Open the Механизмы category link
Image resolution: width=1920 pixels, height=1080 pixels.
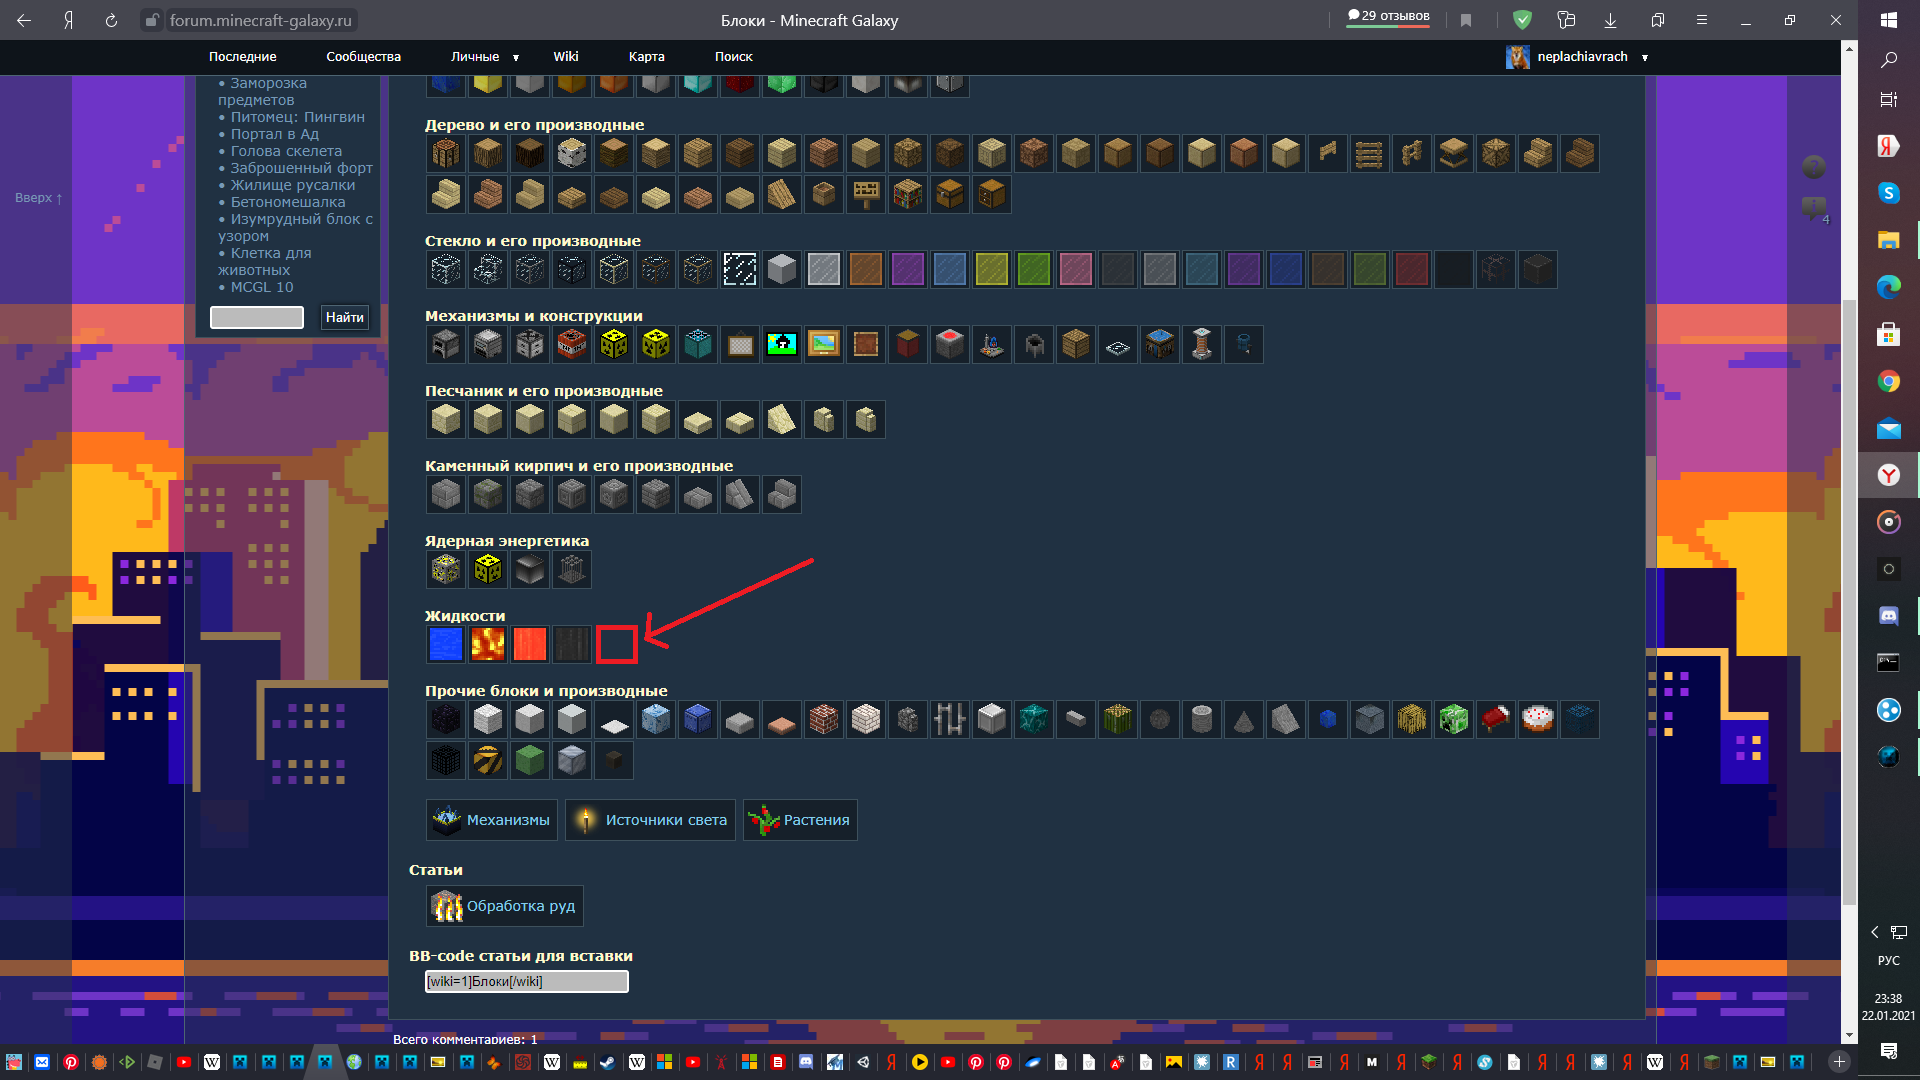pyautogui.click(x=491, y=820)
